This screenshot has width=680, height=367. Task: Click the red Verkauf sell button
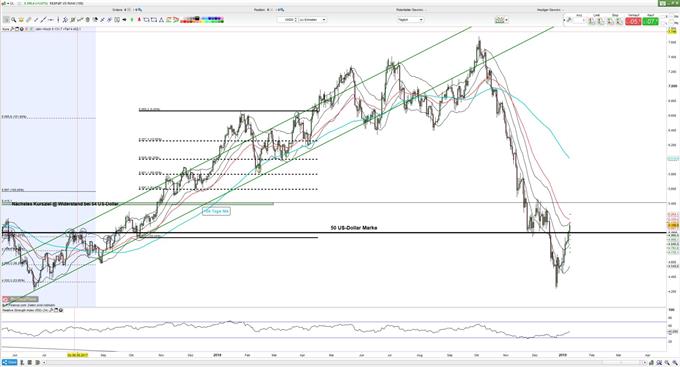coord(633,21)
